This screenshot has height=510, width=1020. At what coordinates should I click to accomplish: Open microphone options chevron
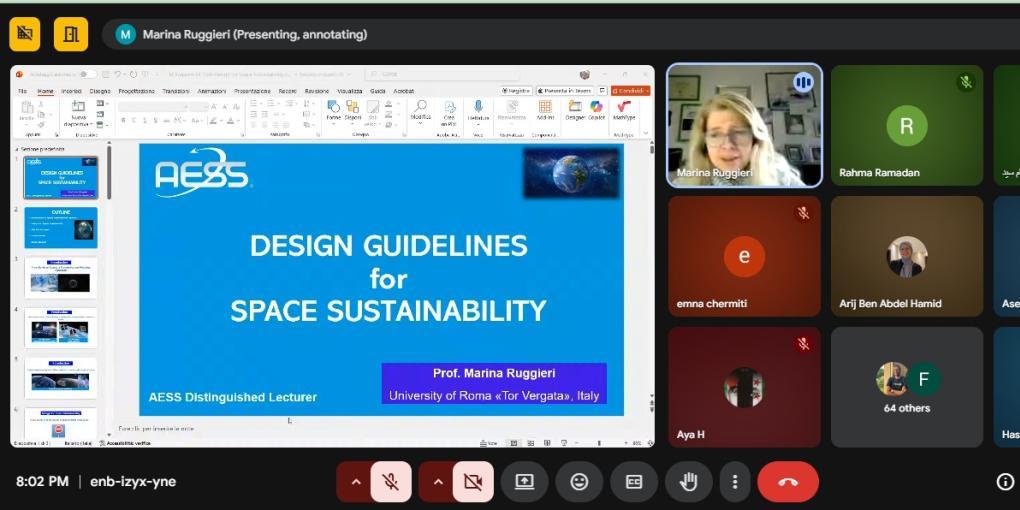356,481
